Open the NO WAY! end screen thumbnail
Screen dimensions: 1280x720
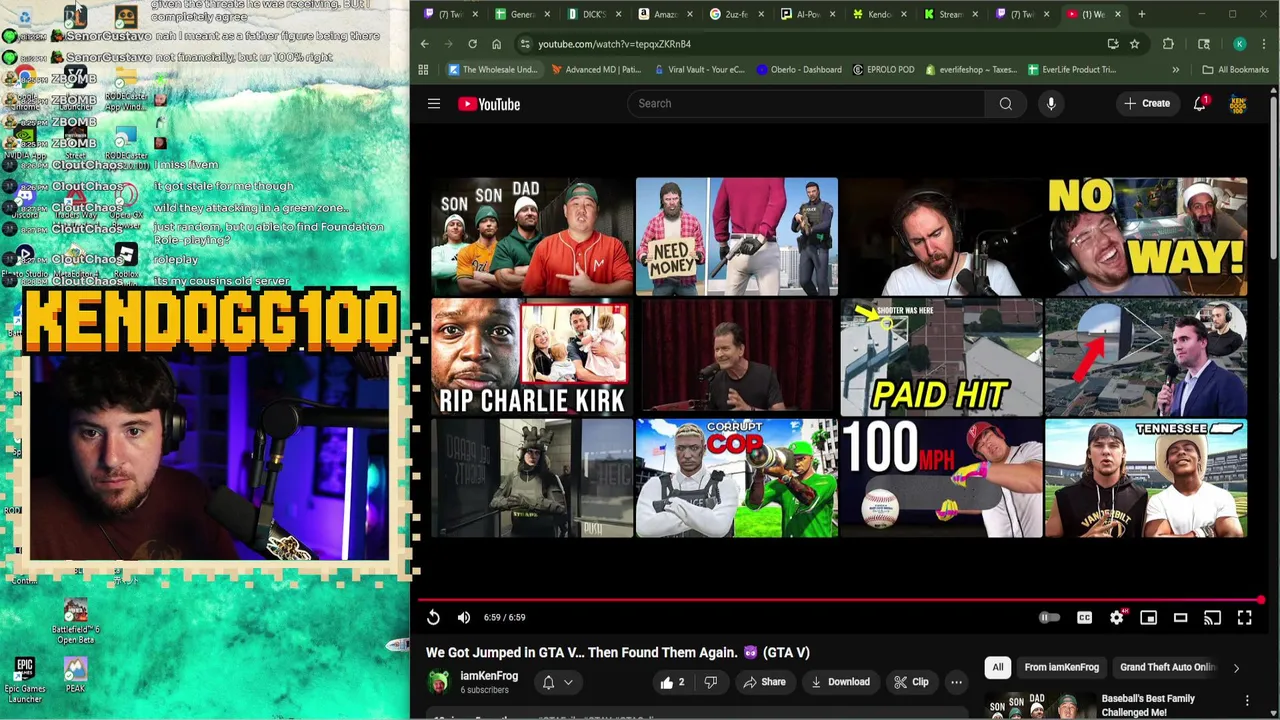[1146, 237]
